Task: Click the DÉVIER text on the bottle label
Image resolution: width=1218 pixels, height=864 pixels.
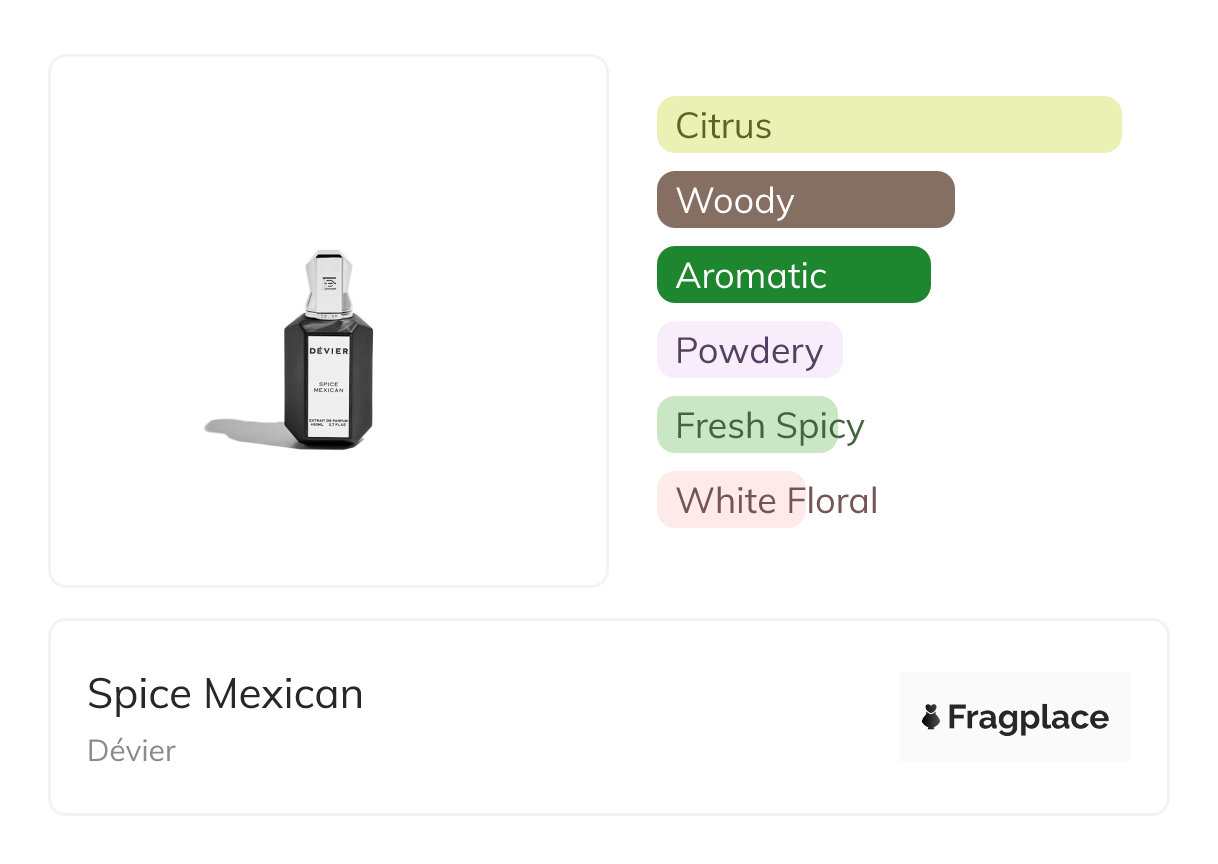Action: pos(329,351)
